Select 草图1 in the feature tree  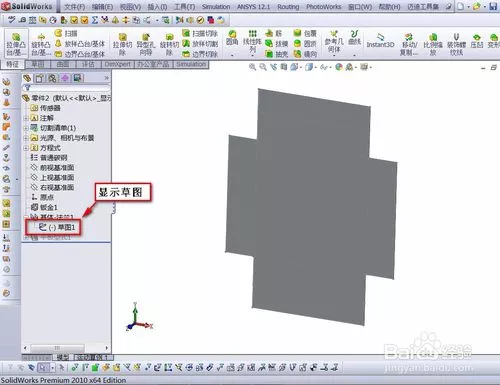point(57,227)
